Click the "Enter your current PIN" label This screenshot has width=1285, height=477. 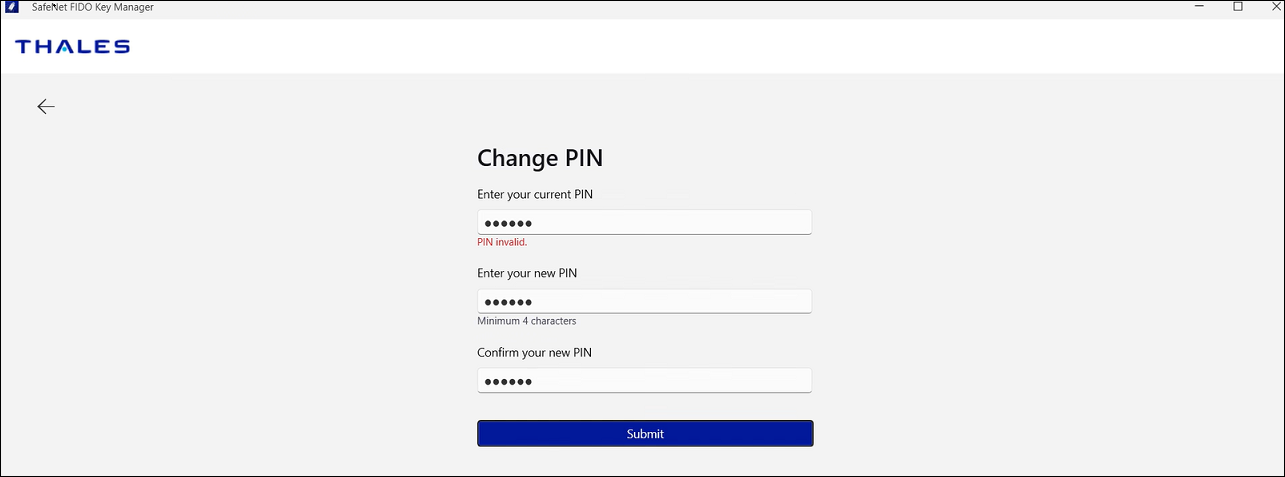pyautogui.click(x=535, y=194)
